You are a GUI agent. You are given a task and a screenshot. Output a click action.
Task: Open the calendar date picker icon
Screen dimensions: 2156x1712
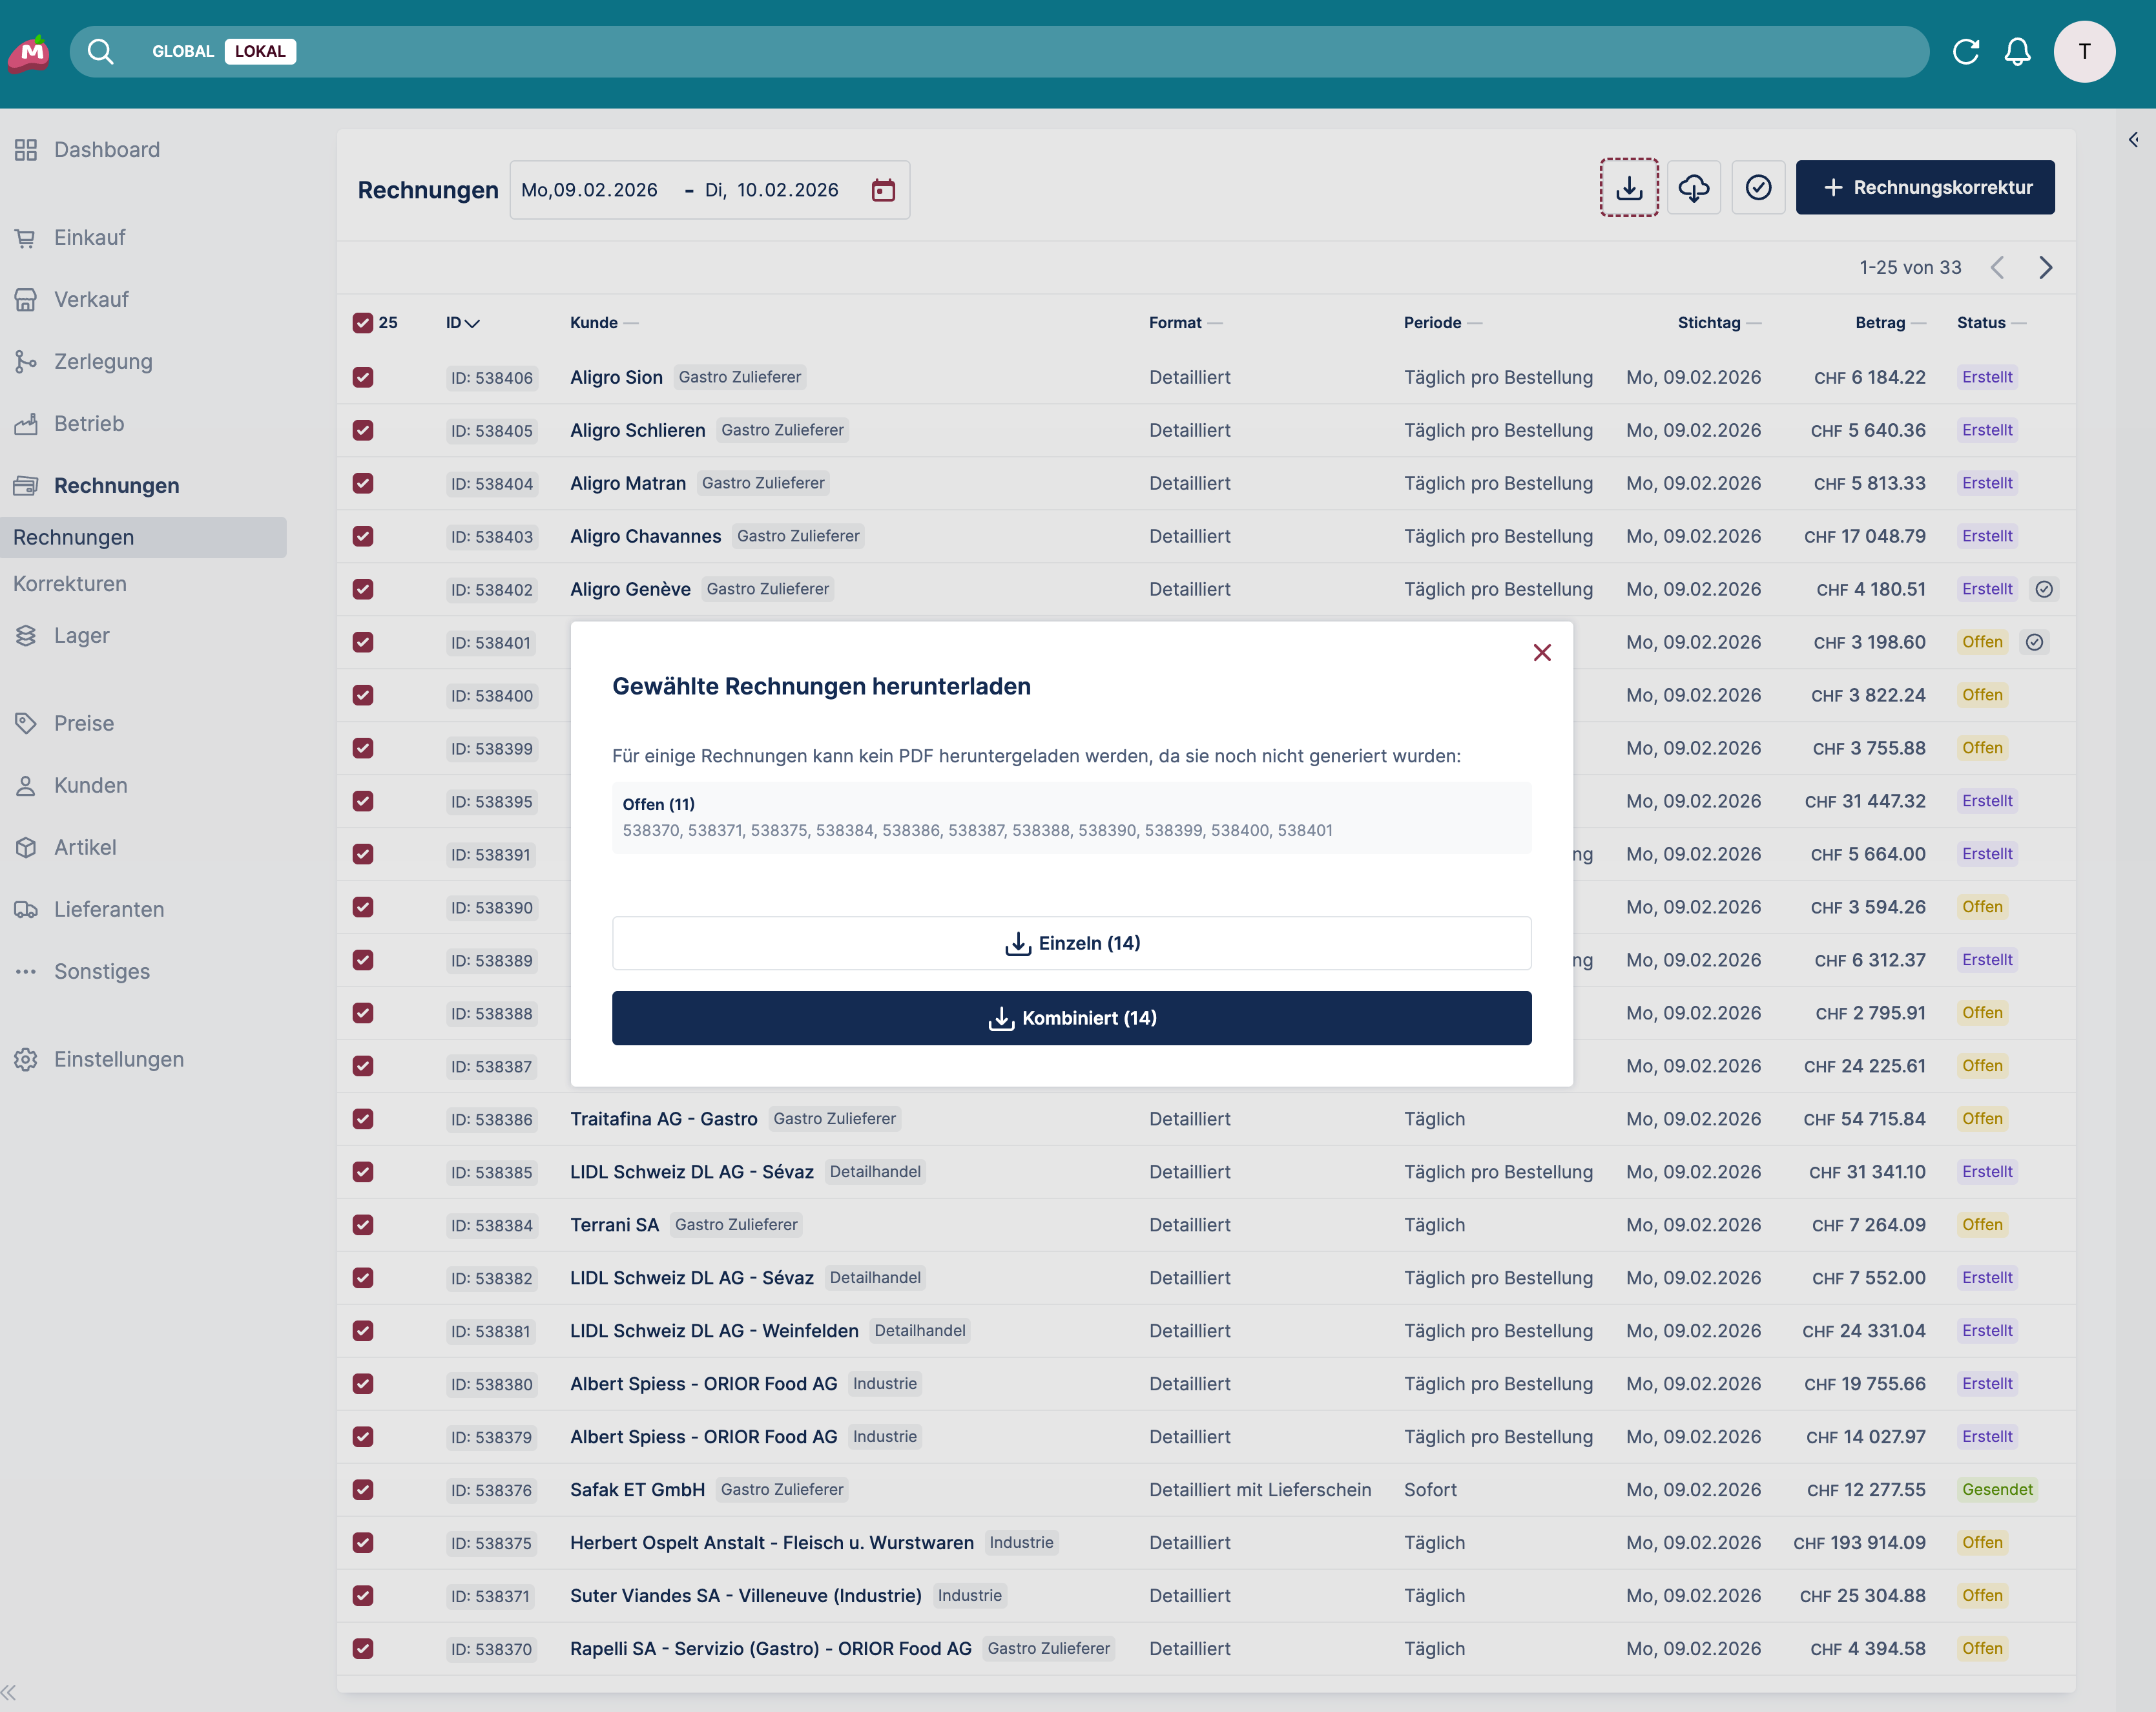pos(883,190)
